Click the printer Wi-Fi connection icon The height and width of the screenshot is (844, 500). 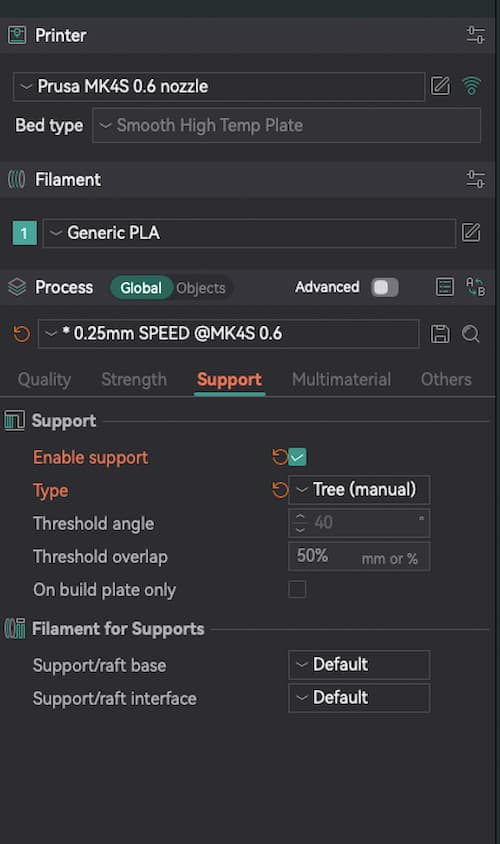point(471,86)
